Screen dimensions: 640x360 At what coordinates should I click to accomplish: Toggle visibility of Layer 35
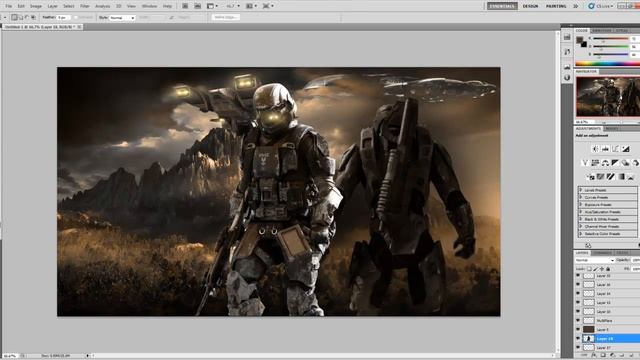(x=578, y=276)
